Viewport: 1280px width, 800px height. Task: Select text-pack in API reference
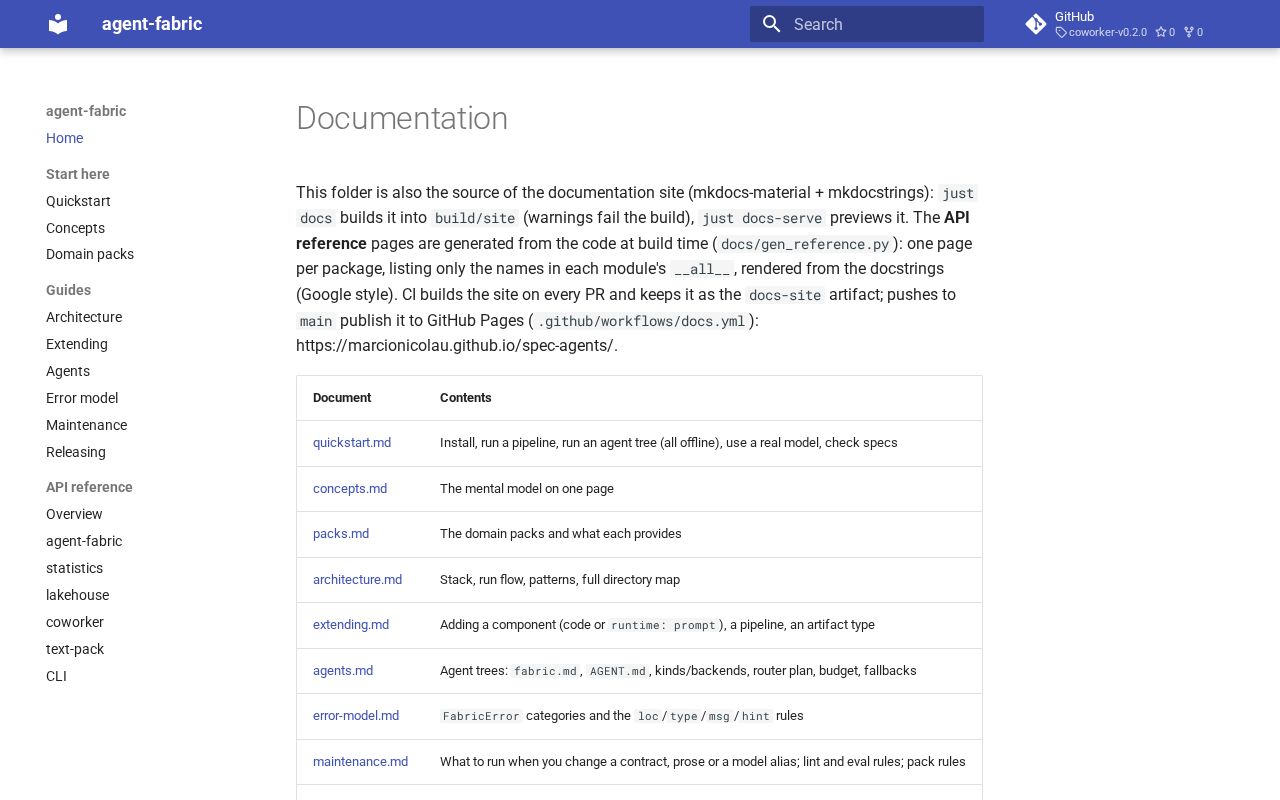(75, 649)
